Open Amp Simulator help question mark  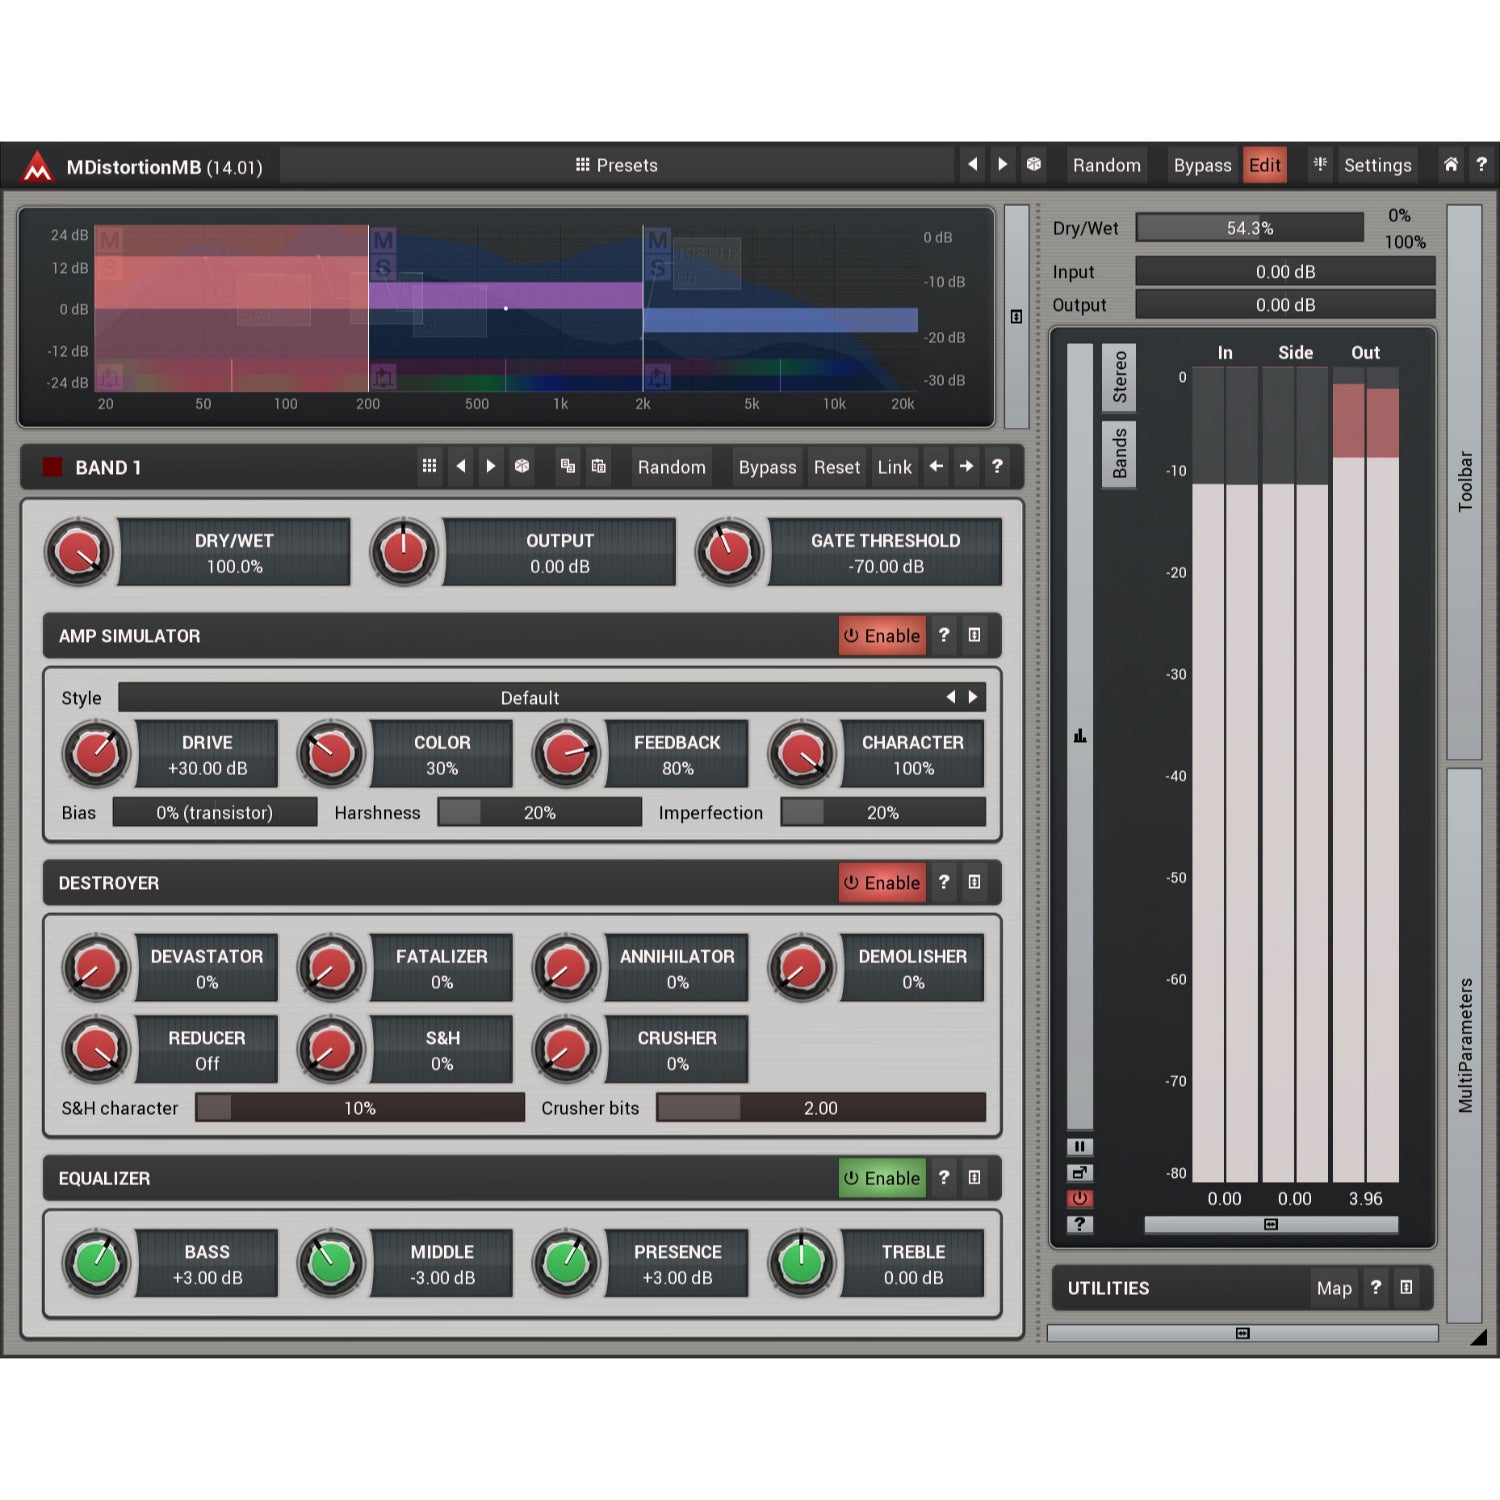(943, 635)
